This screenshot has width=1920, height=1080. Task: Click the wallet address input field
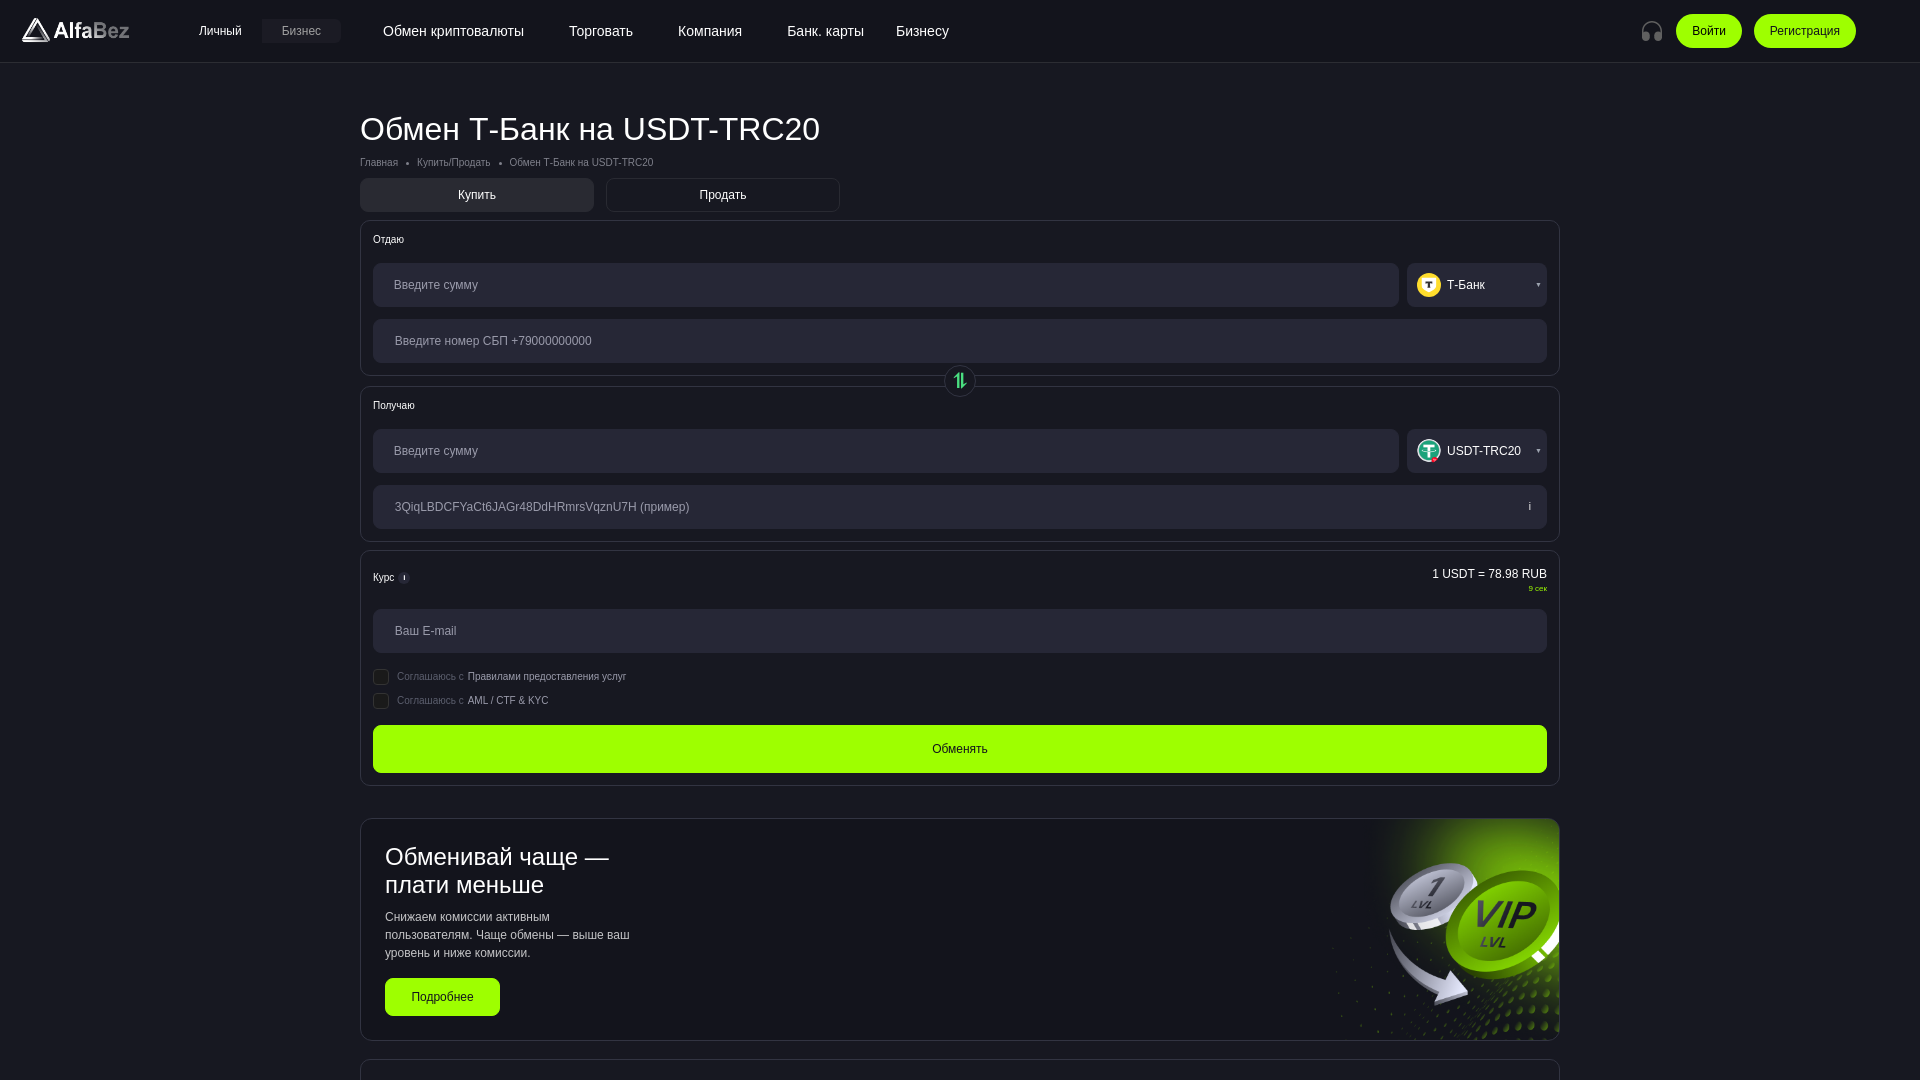960,507
